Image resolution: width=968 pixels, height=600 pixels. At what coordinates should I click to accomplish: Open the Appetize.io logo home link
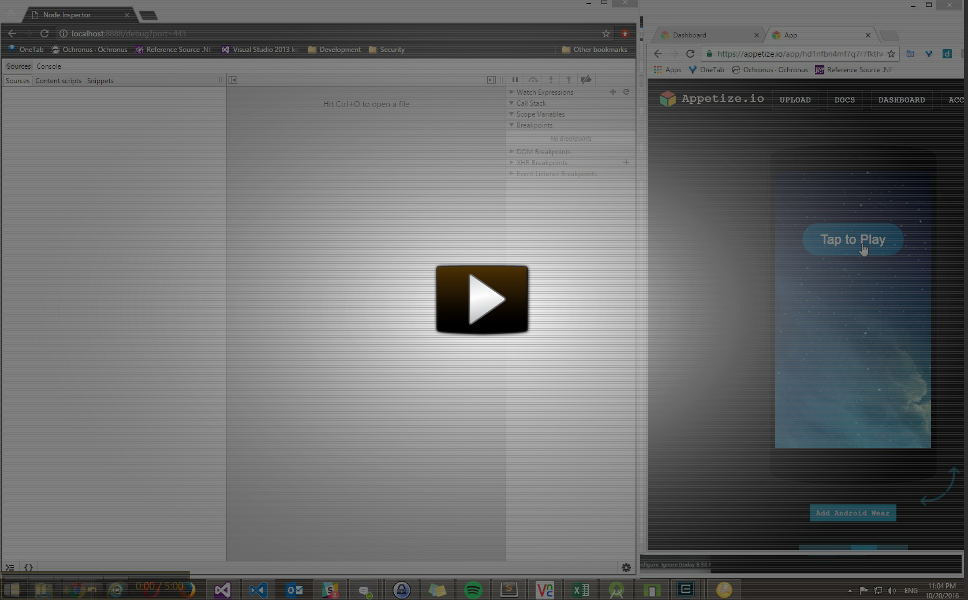[x=712, y=99]
